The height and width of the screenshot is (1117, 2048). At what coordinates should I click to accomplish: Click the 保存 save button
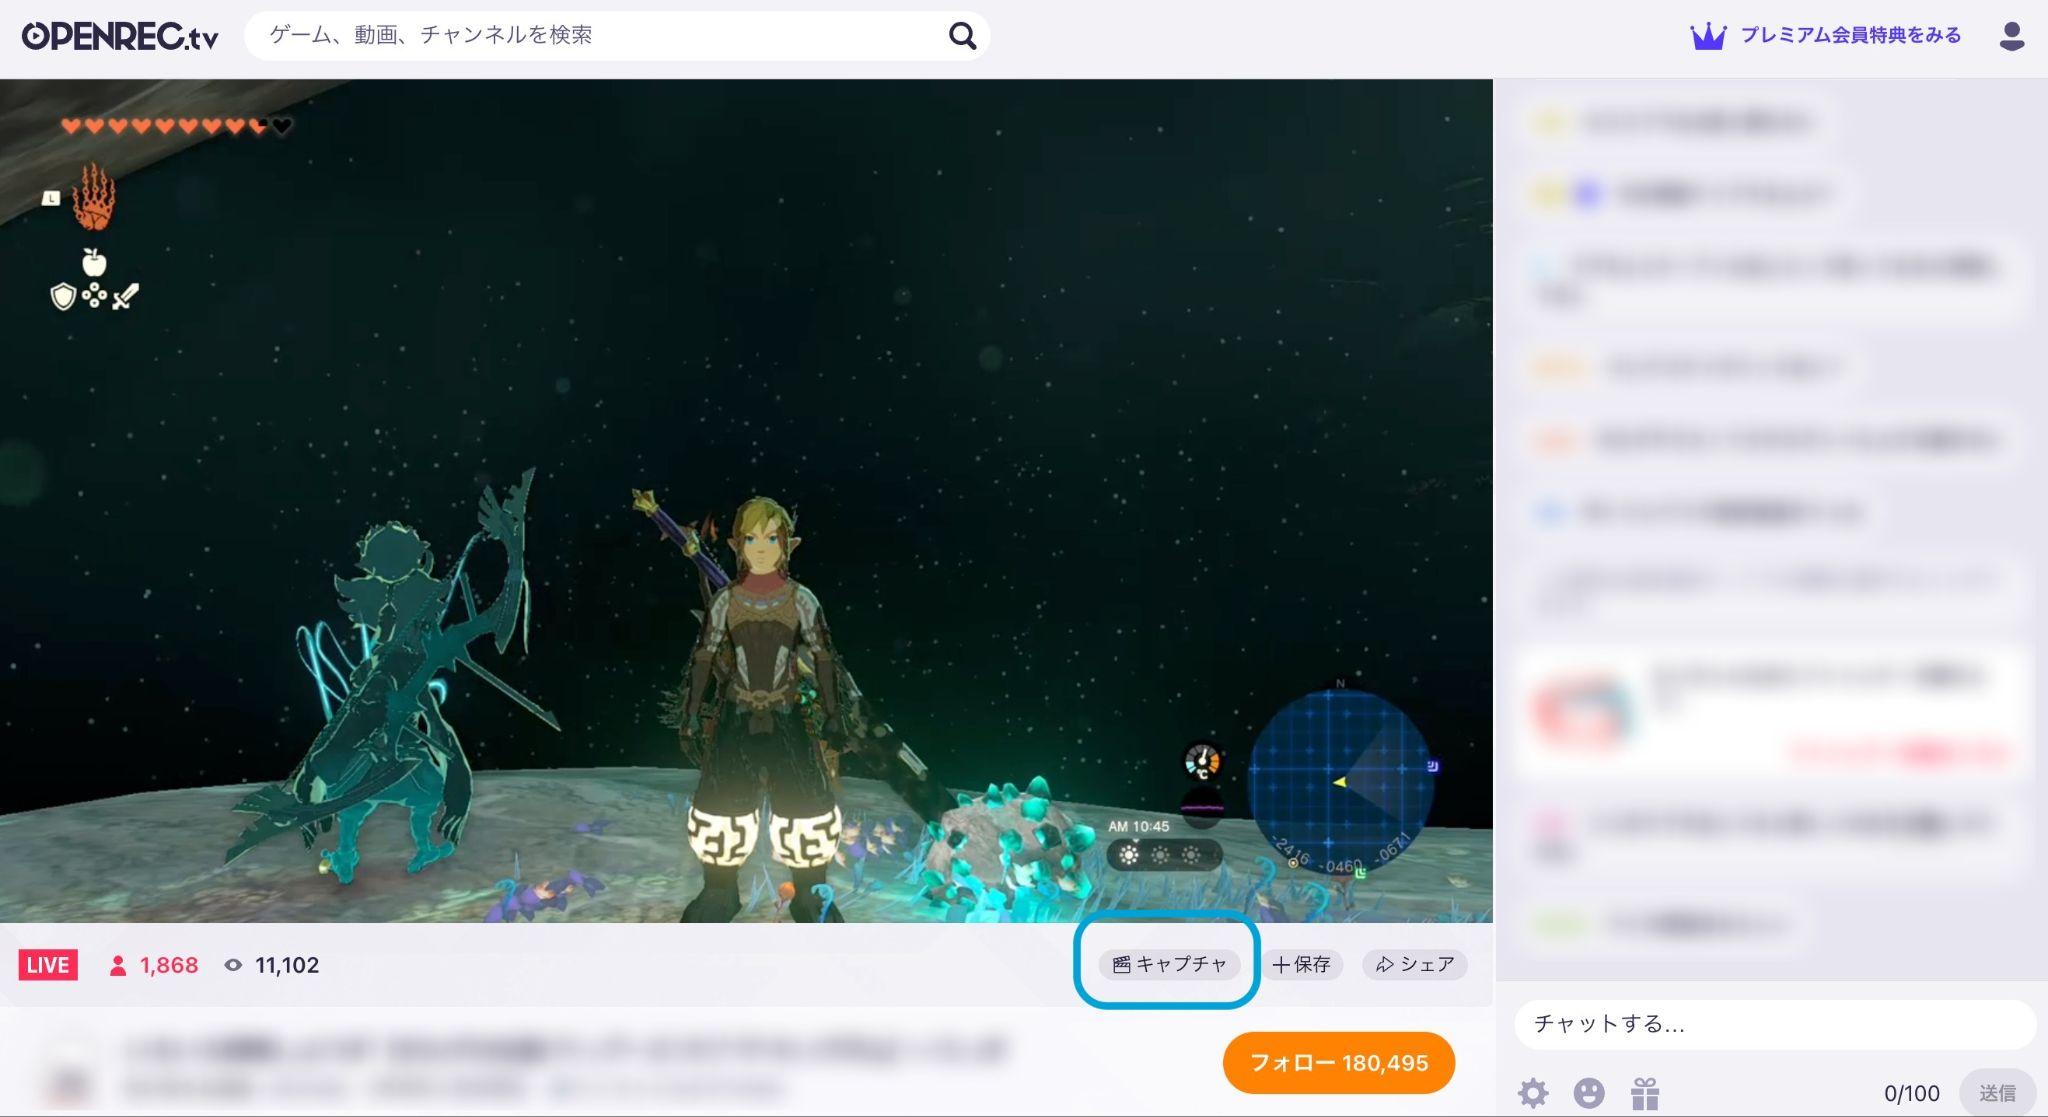[x=1301, y=964]
